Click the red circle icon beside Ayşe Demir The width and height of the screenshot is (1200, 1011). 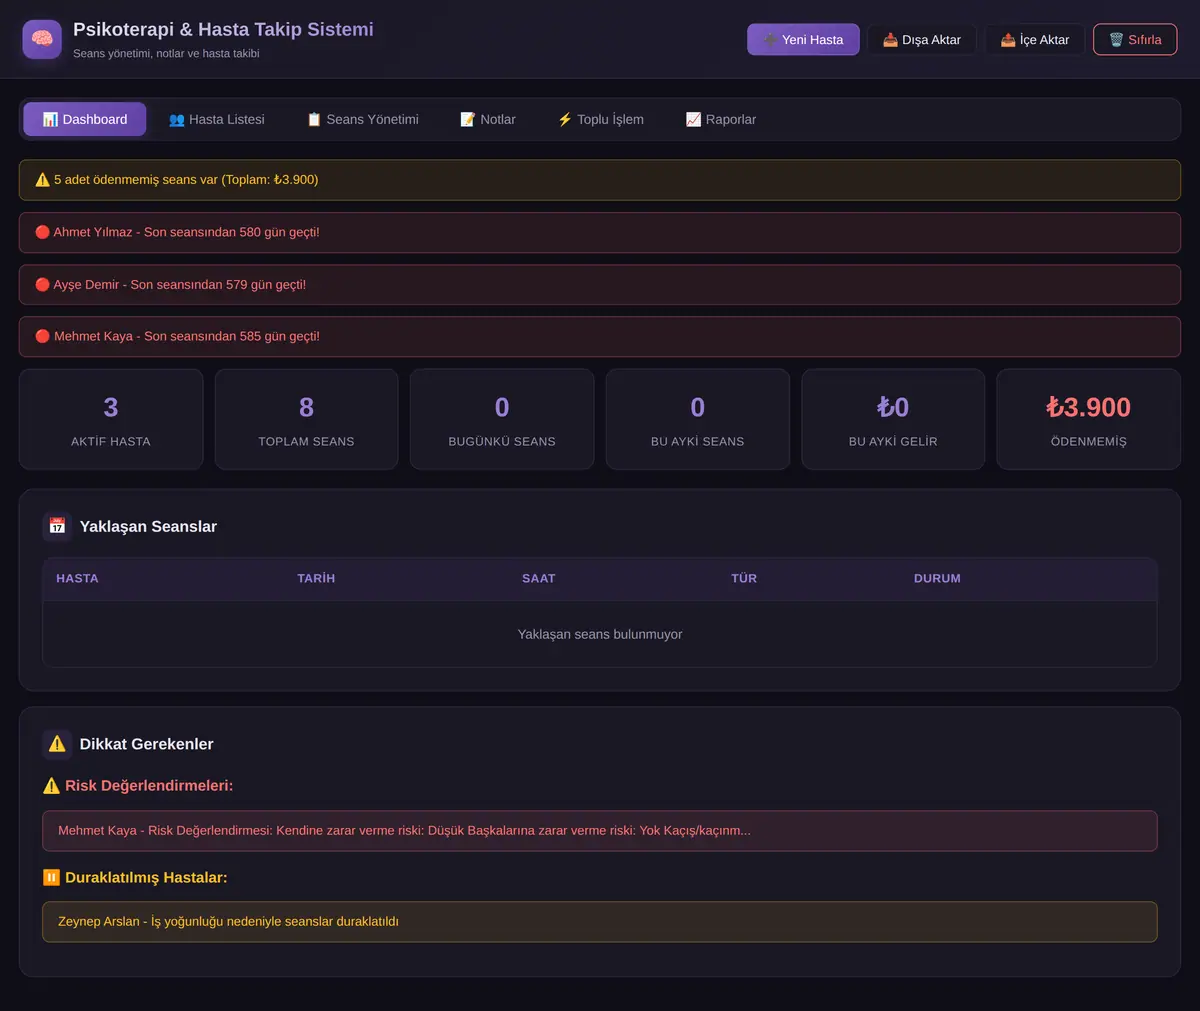(42, 284)
